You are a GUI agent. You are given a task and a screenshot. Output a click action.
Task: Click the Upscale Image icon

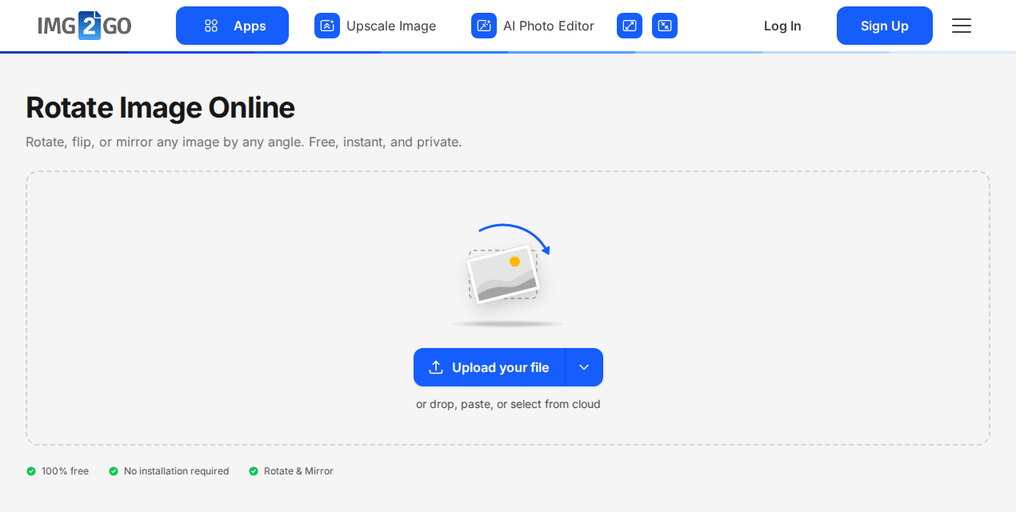327,26
